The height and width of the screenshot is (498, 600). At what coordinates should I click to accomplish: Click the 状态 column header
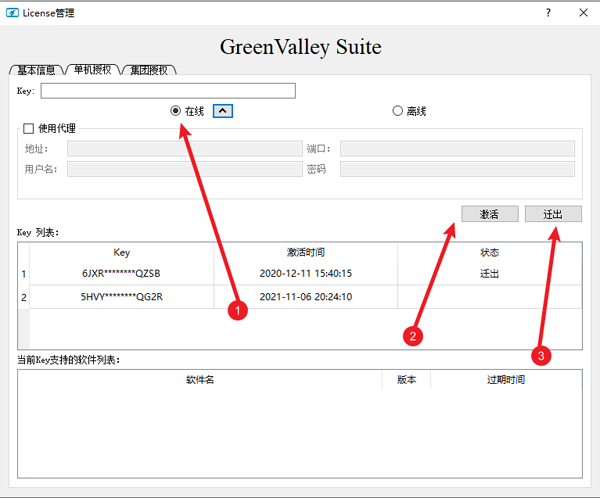pyautogui.click(x=489, y=252)
